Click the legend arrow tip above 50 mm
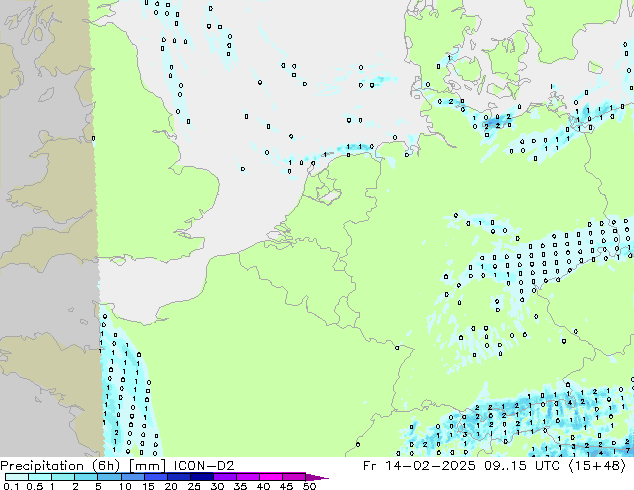 [317, 477]
